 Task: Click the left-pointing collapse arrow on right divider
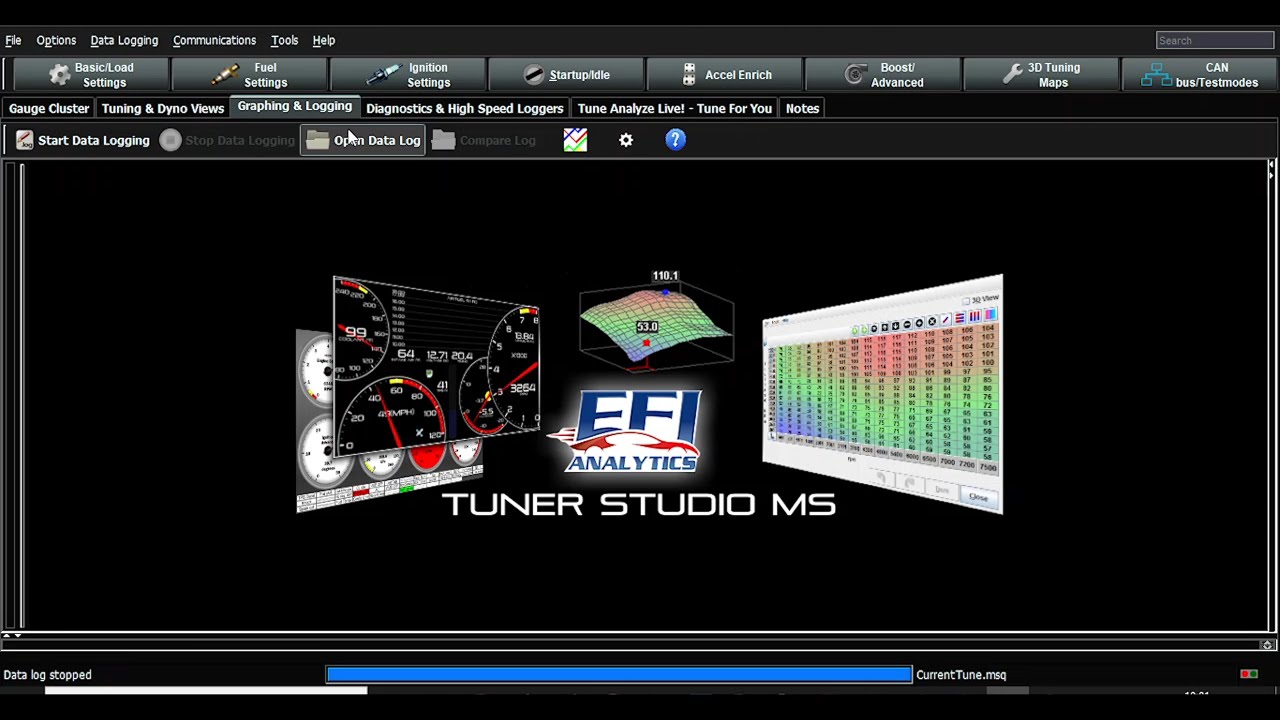(x=1272, y=164)
